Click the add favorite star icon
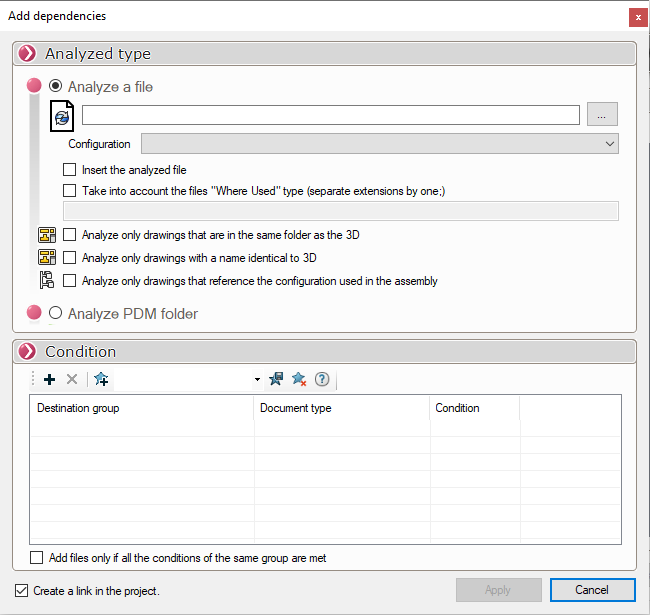The image size is (650, 615). pos(101,380)
